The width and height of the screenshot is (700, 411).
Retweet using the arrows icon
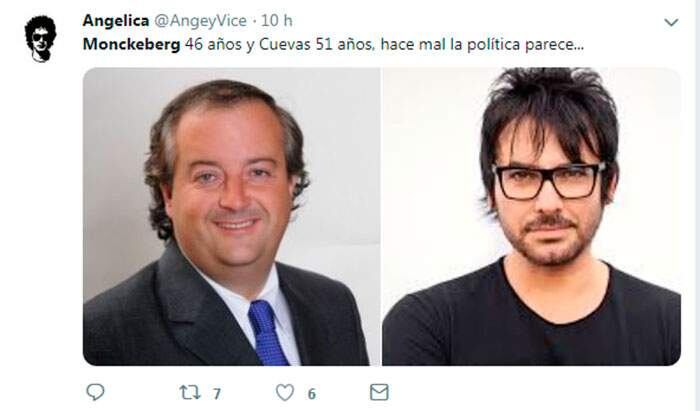190,393
